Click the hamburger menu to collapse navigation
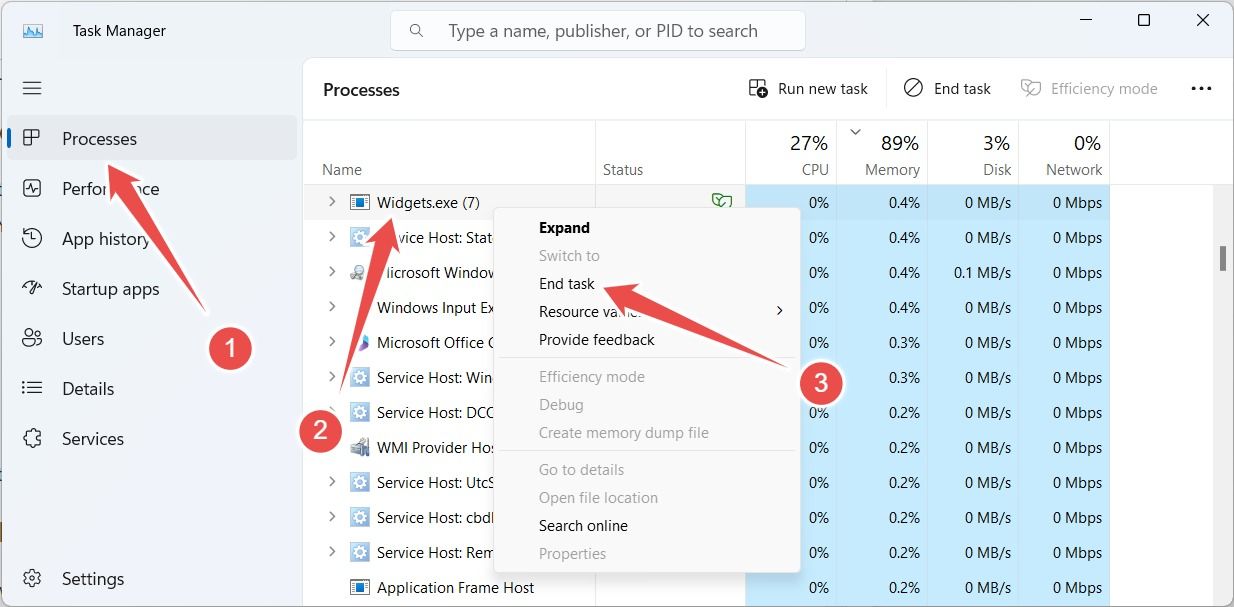The width and height of the screenshot is (1234, 607). (32, 88)
